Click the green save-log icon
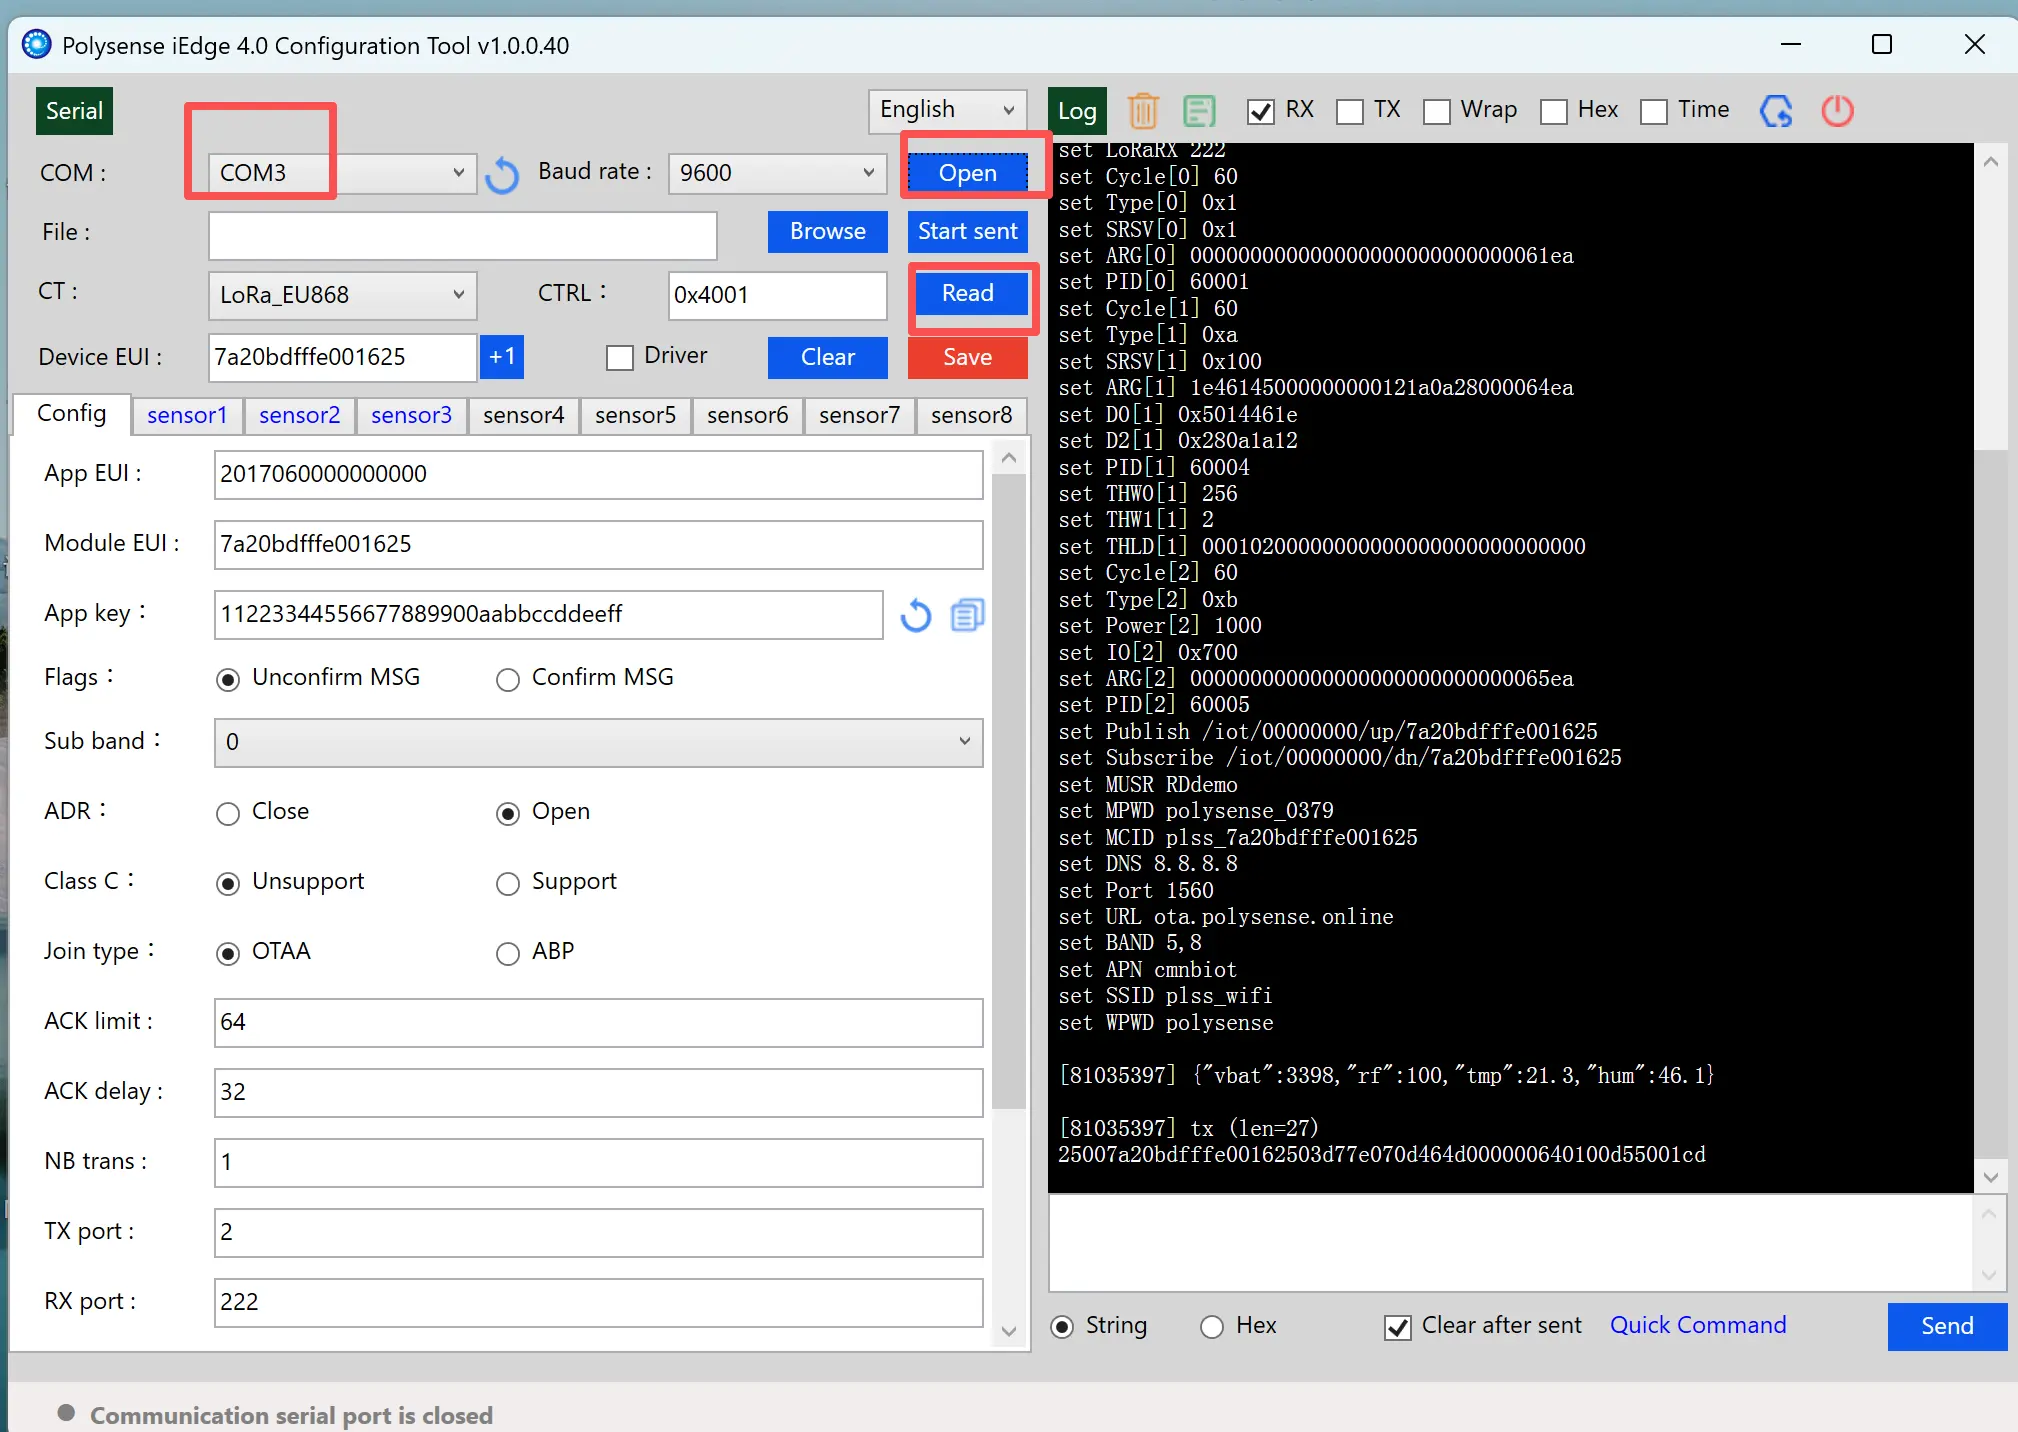 pyautogui.click(x=1199, y=110)
